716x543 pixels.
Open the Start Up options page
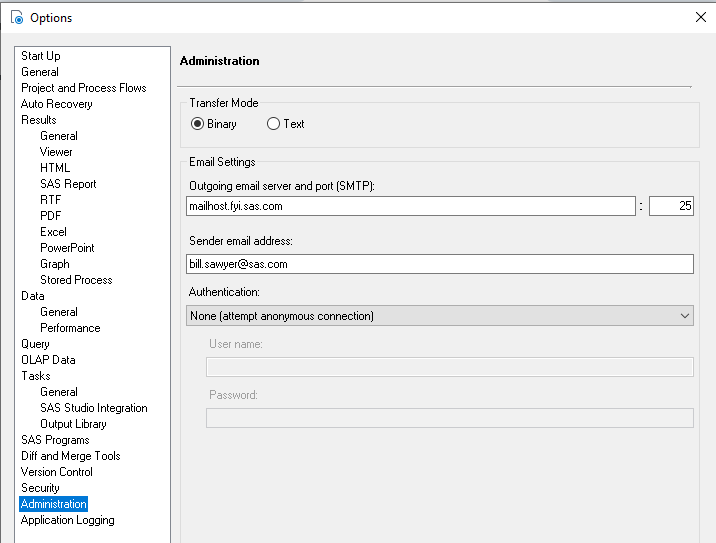pyautogui.click(x=41, y=56)
